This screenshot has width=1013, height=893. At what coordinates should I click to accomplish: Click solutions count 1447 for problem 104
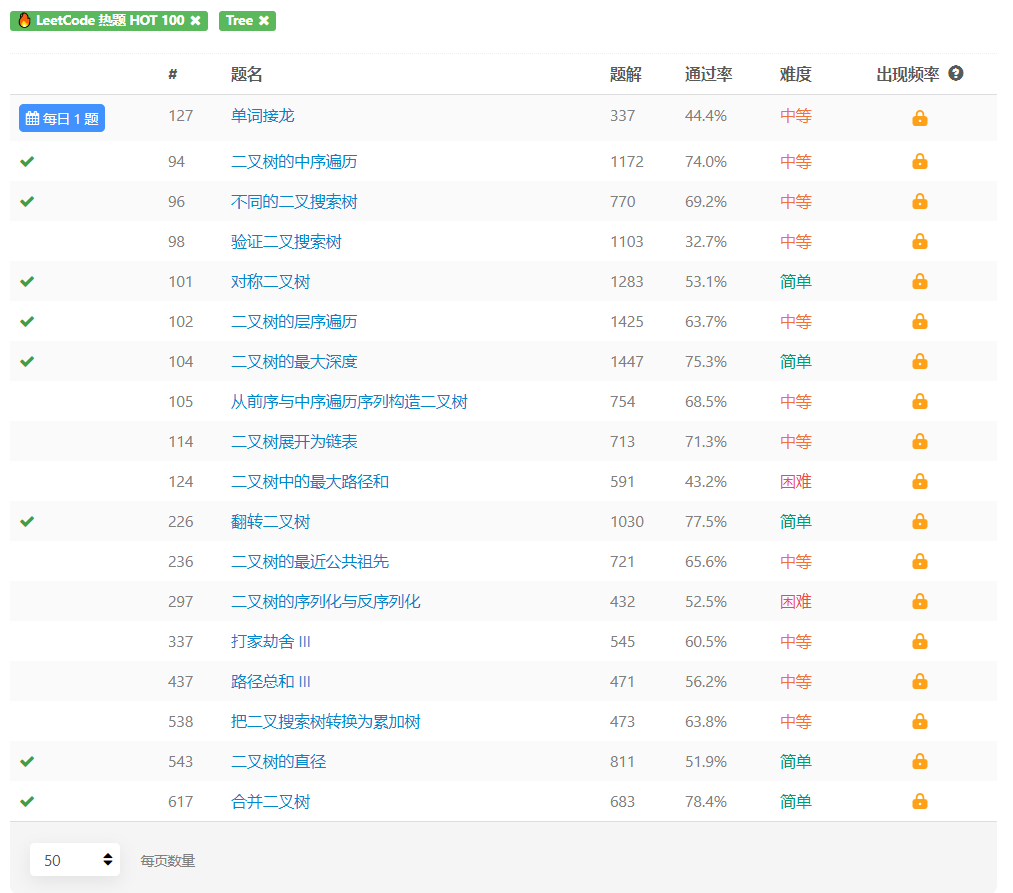click(627, 362)
